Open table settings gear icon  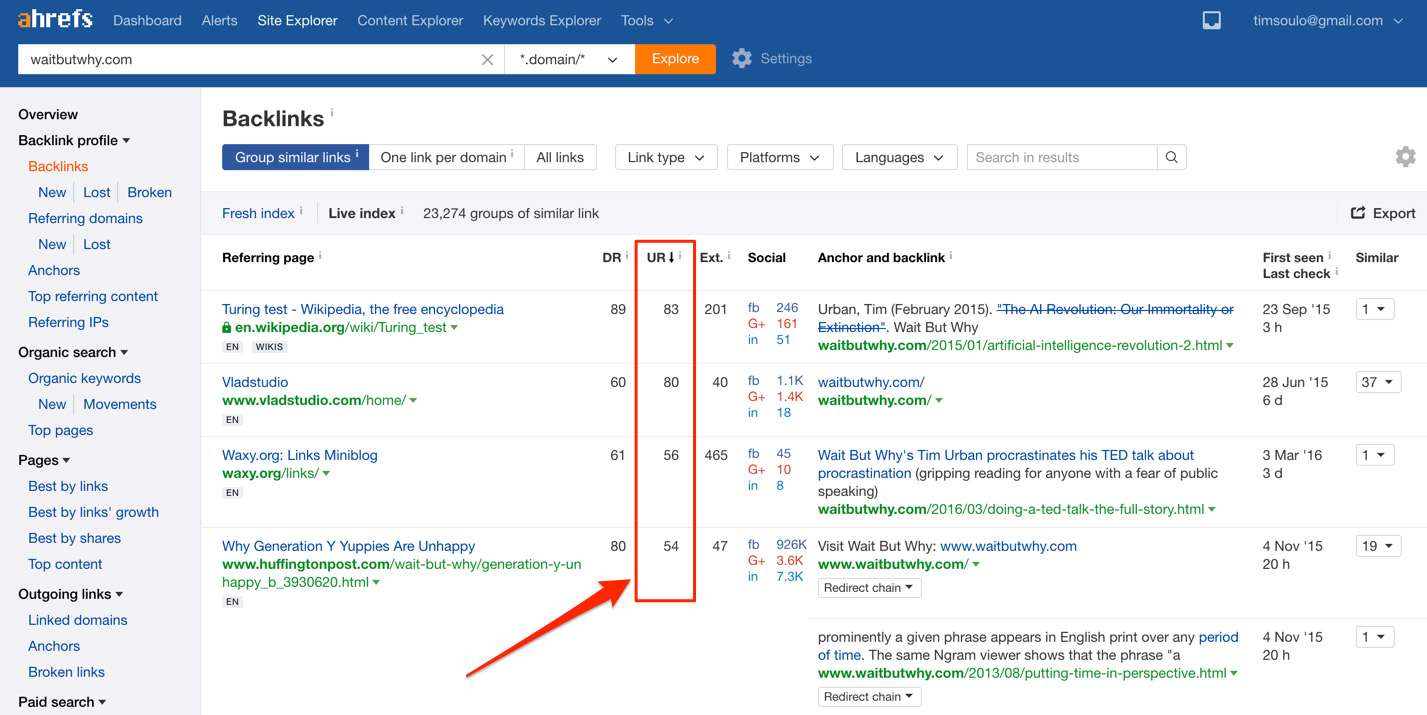pyautogui.click(x=1405, y=157)
